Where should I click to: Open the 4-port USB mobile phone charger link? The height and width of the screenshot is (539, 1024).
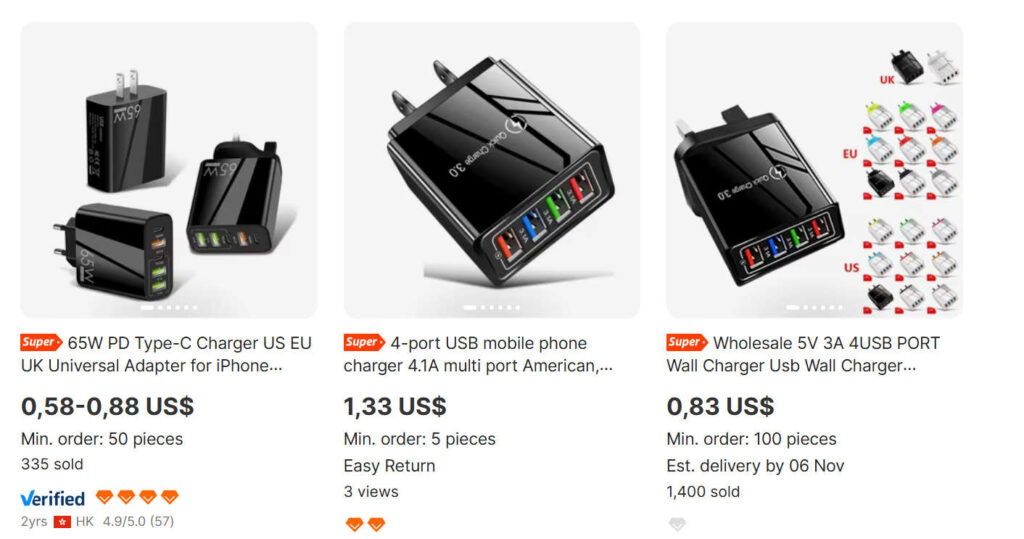(x=479, y=354)
